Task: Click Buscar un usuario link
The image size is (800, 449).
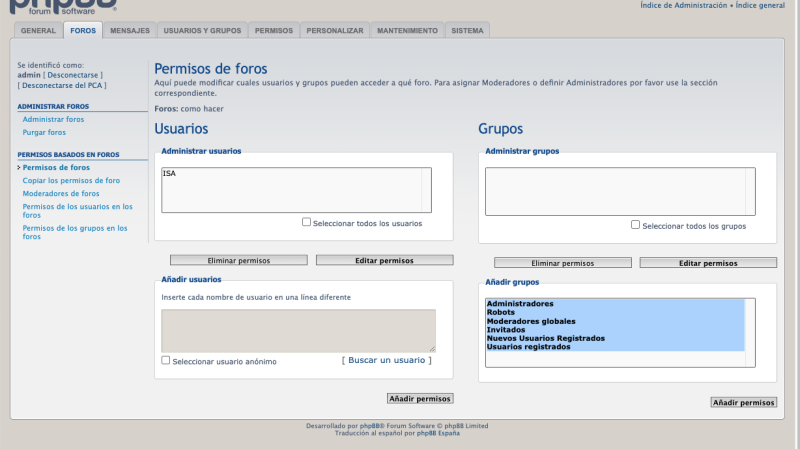Action: tap(386, 360)
